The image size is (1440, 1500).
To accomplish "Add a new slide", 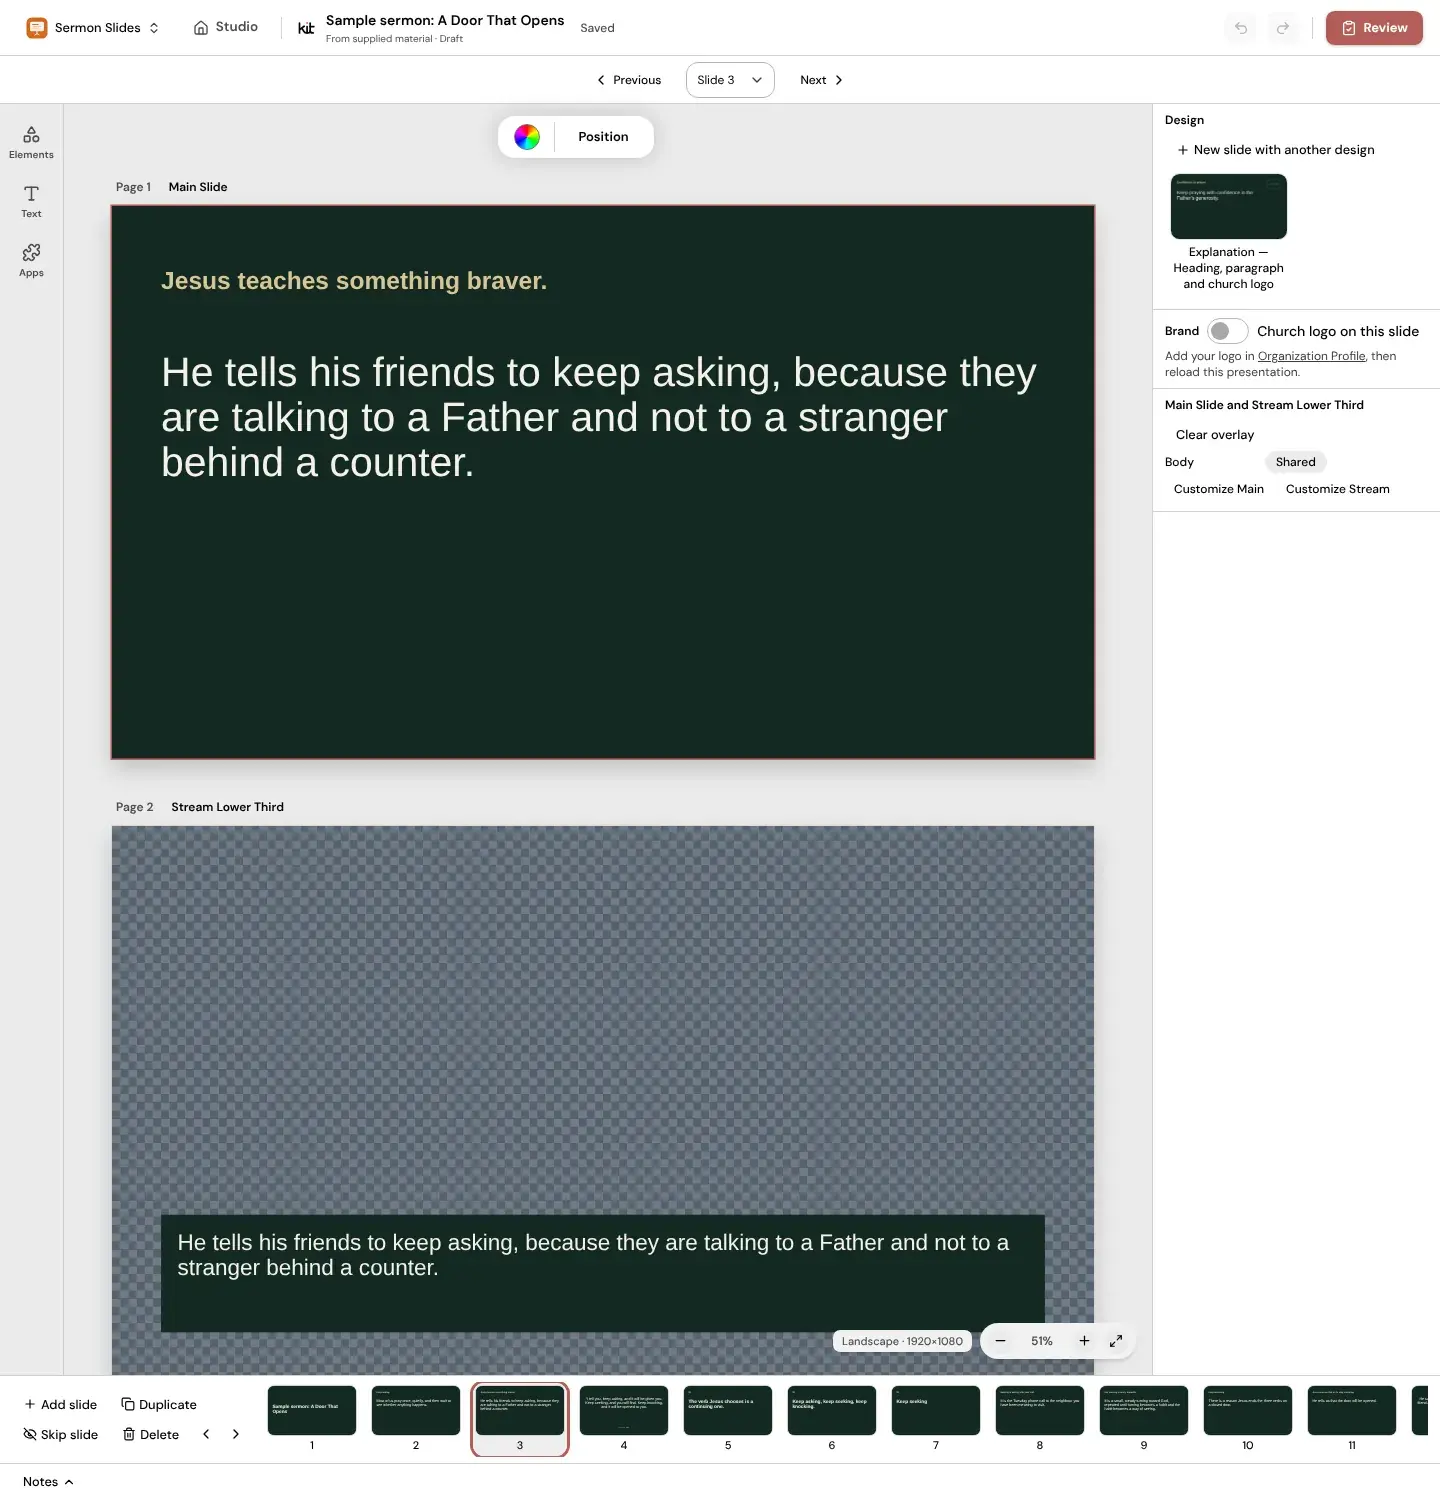I will pos(61,1405).
